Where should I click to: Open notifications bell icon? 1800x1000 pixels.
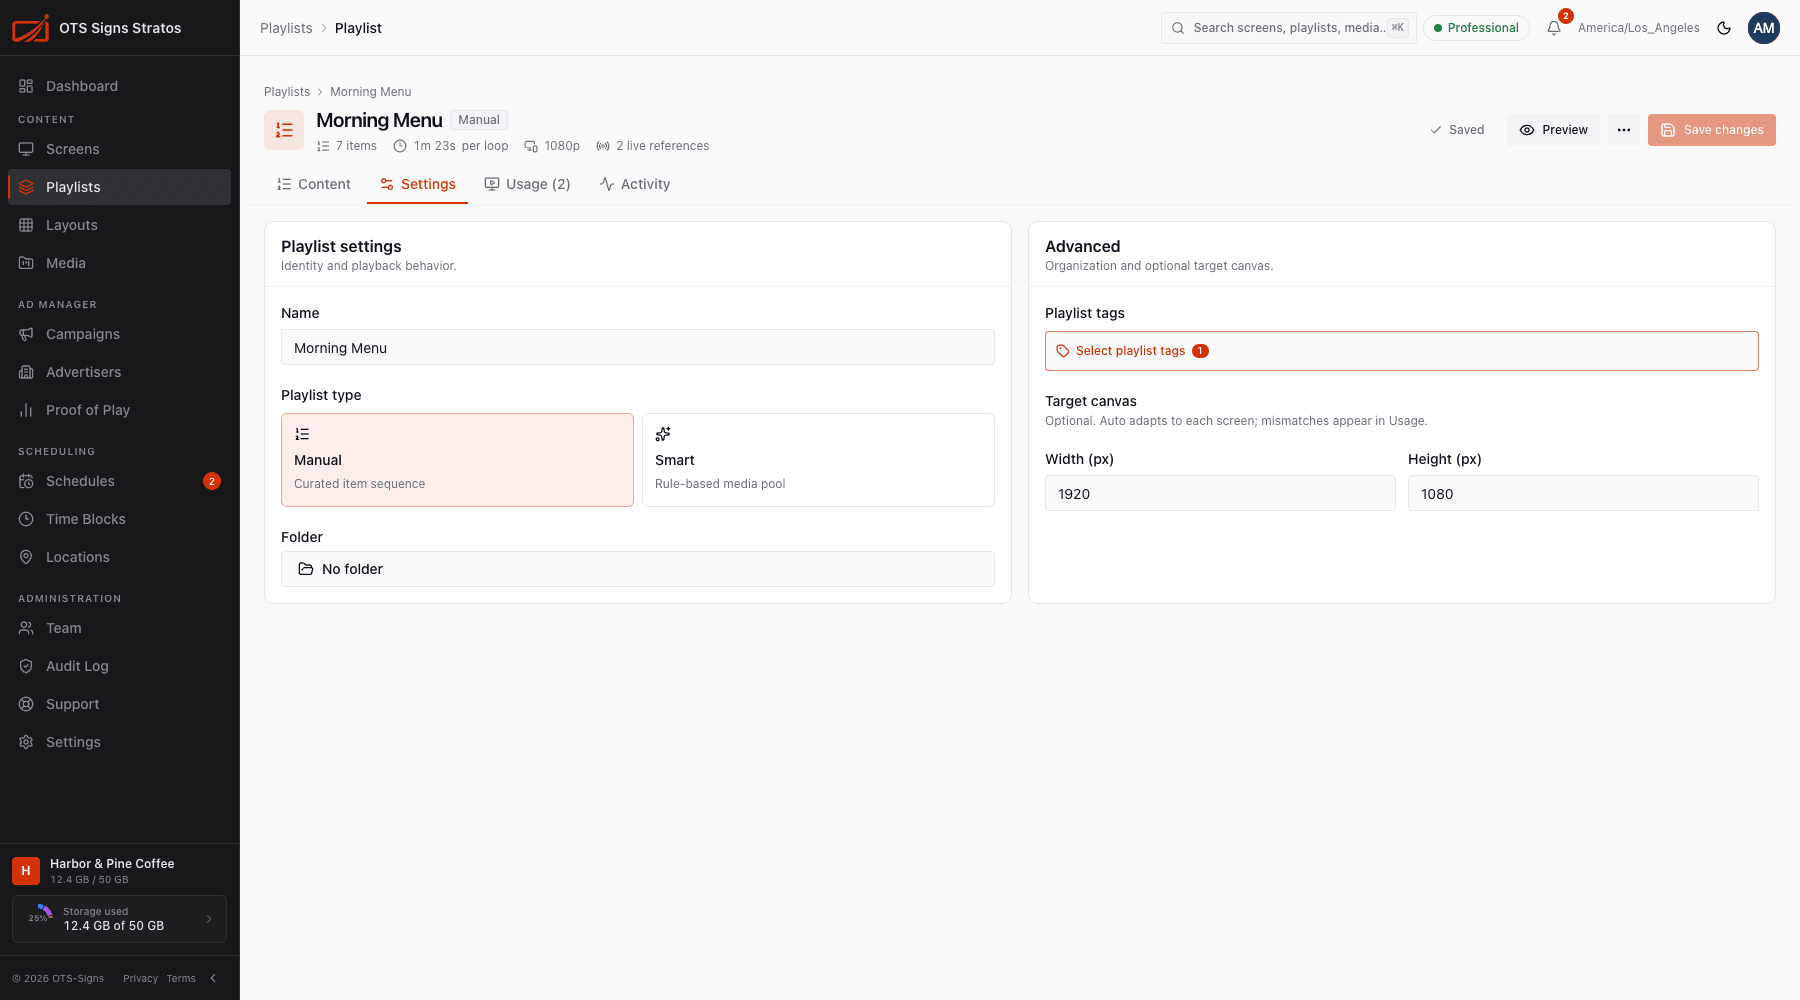tap(1554, 28)
